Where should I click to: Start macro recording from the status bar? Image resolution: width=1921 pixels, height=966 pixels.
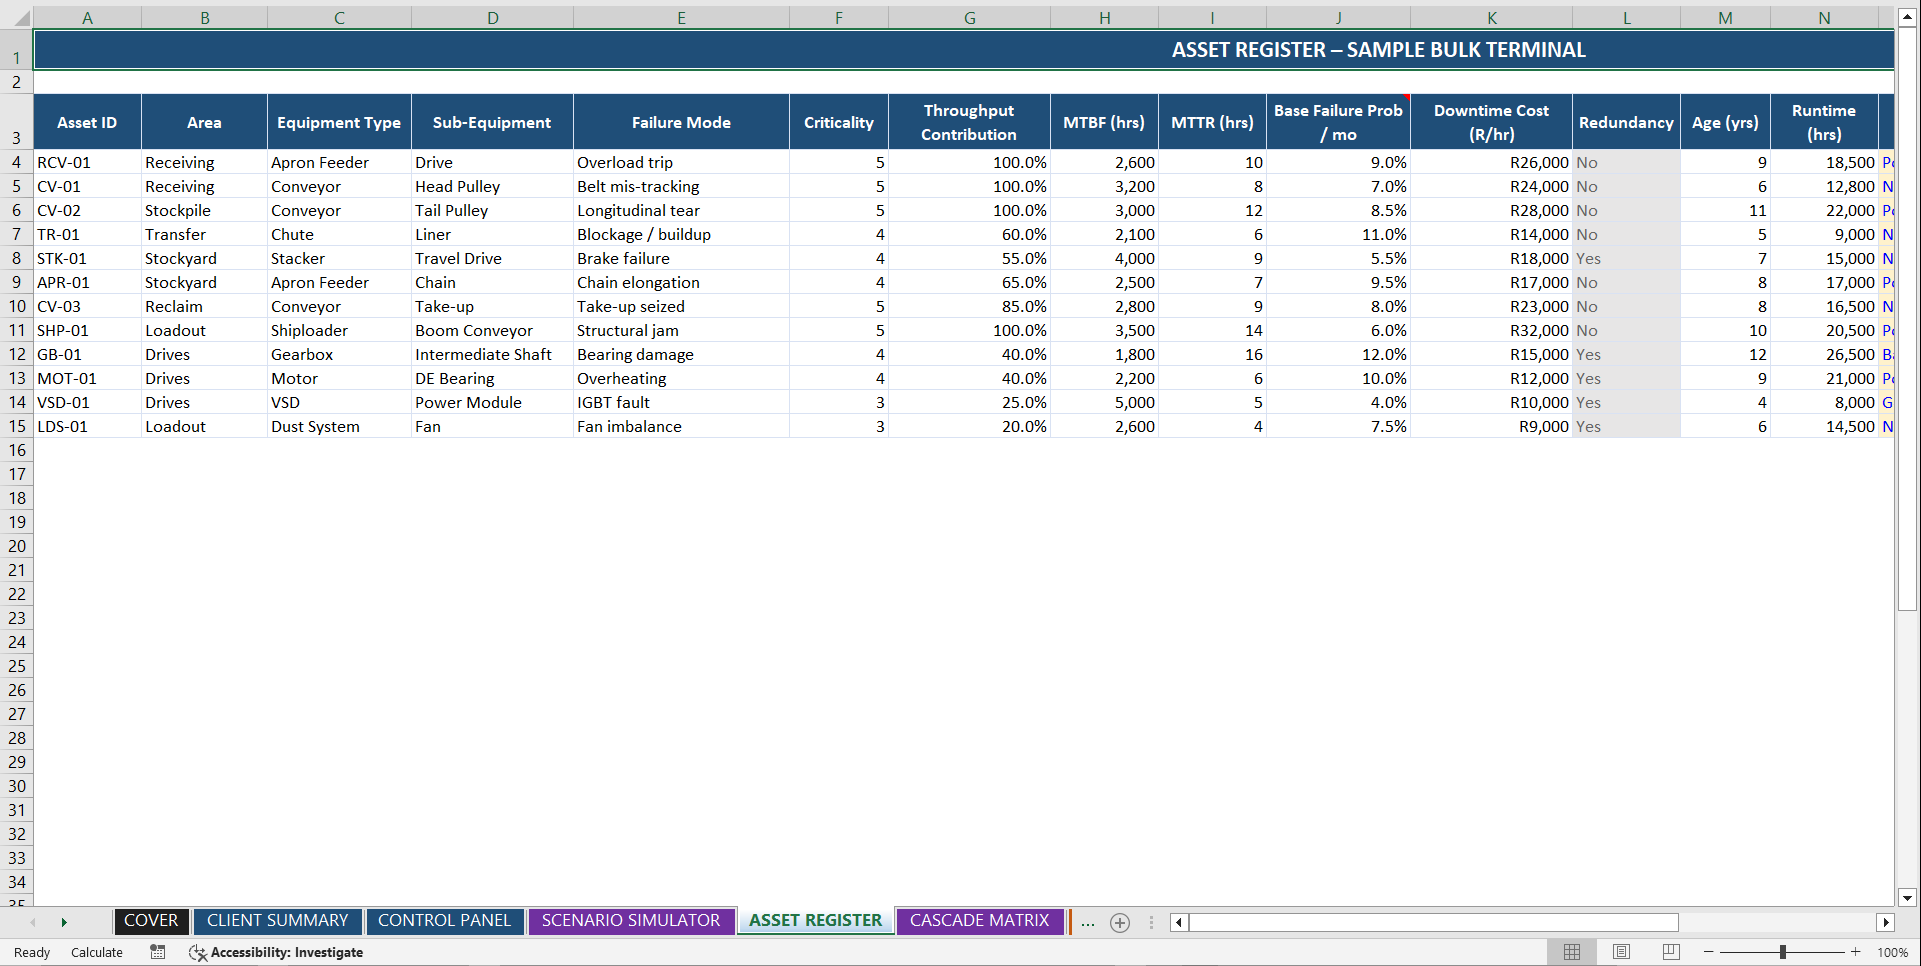coord(157,952)
